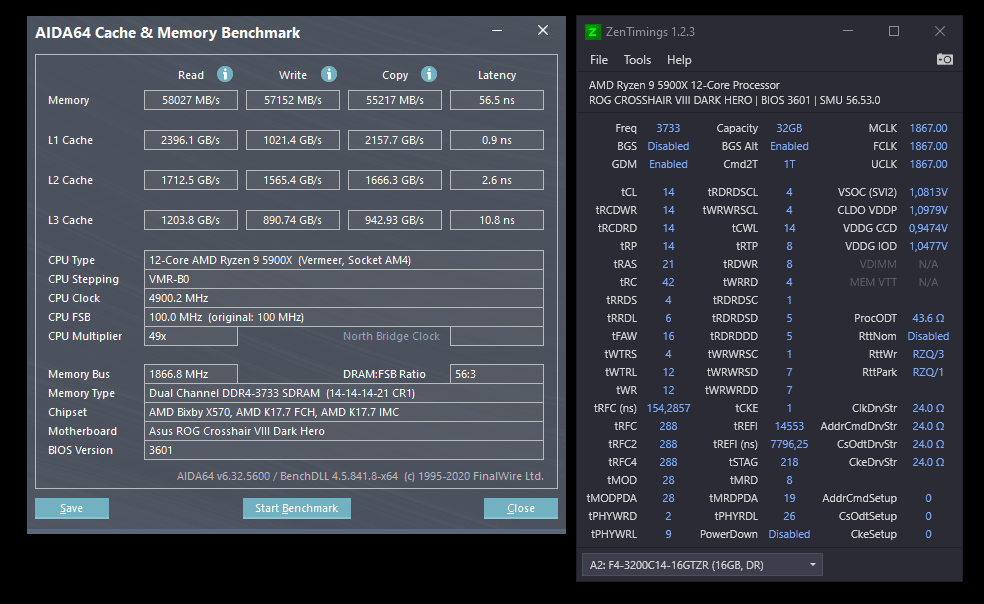The image size is (984, 604).
Task: Click the FCLK value 1867.00
Action: pos(928,146)
